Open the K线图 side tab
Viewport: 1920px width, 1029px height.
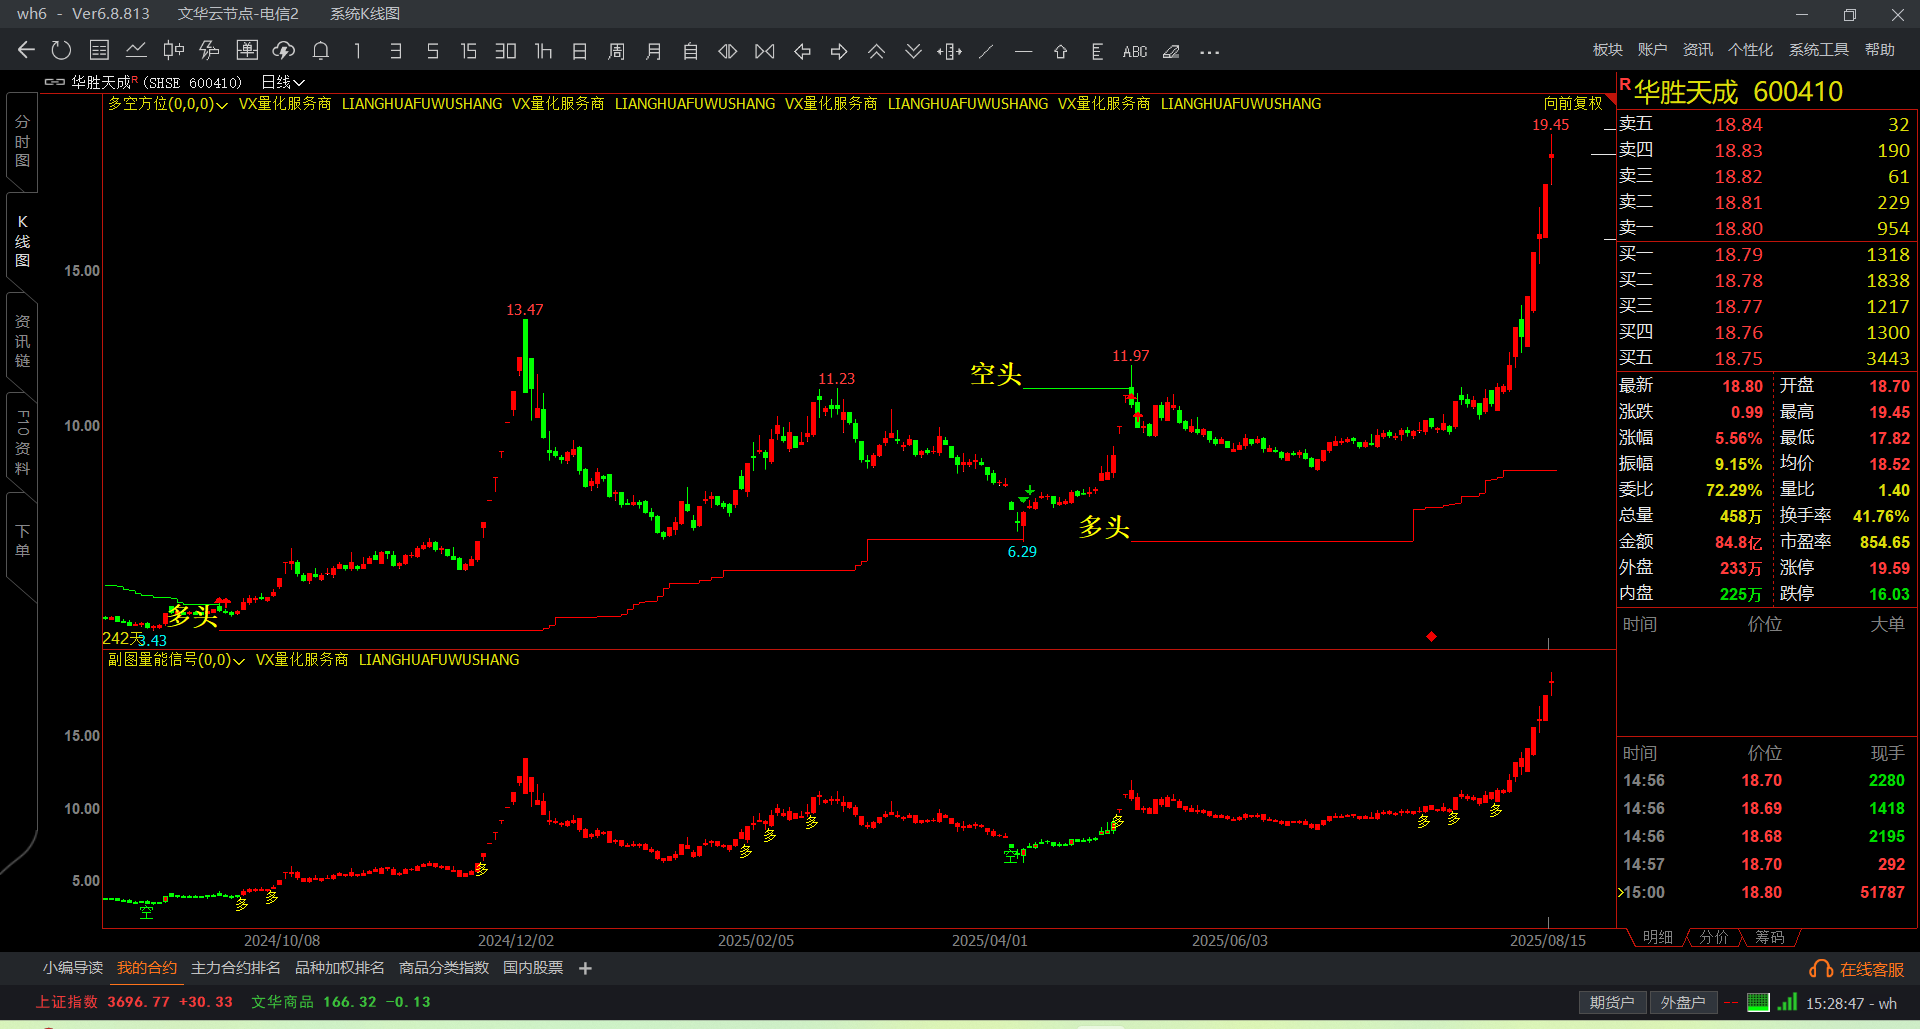click(22, 241)
